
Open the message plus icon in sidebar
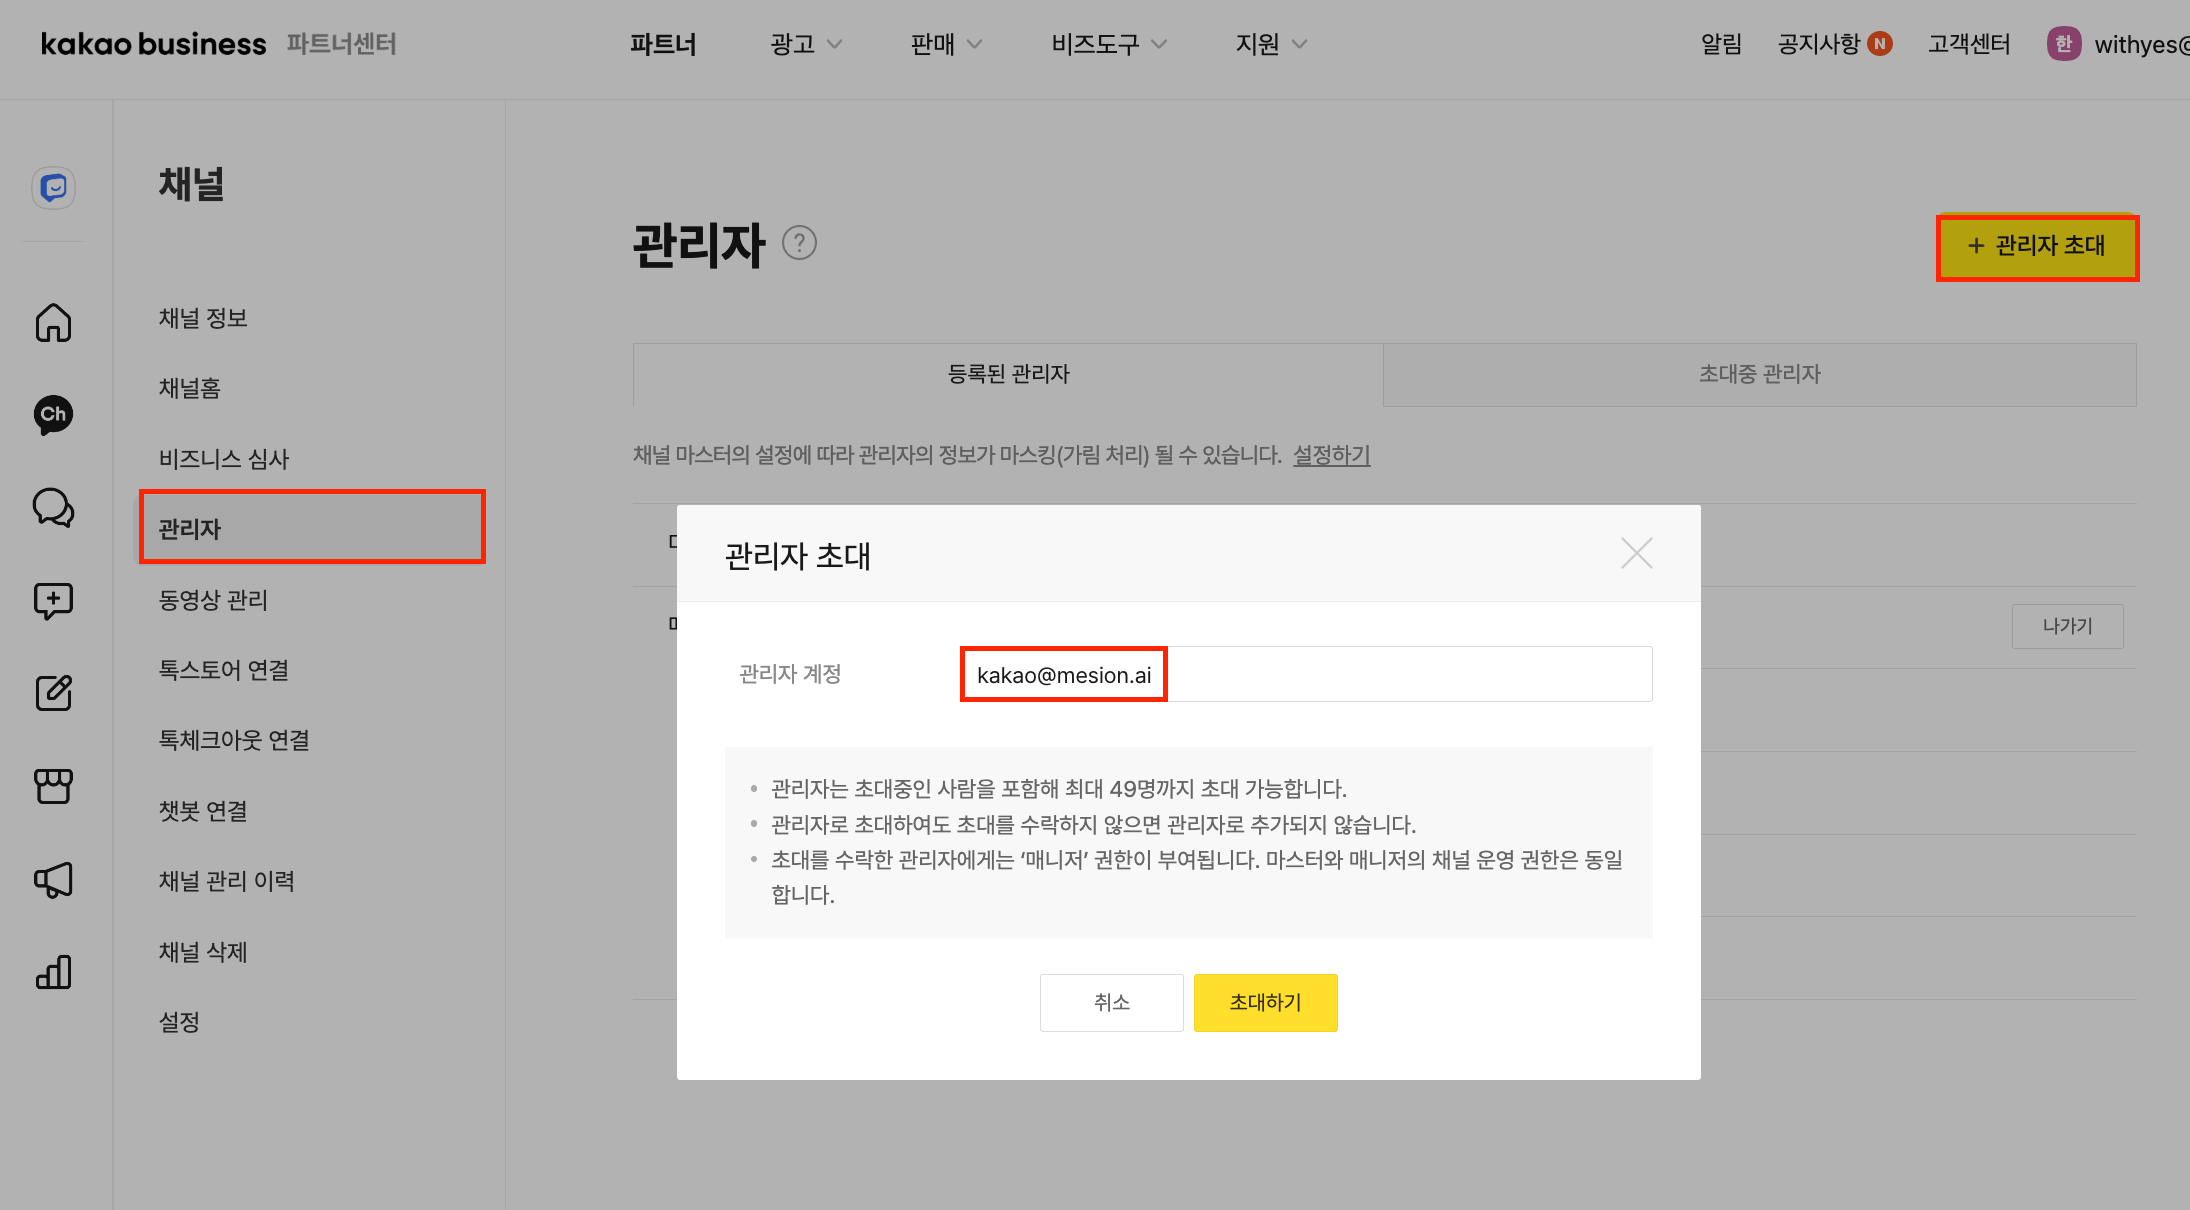coord(54,601)
